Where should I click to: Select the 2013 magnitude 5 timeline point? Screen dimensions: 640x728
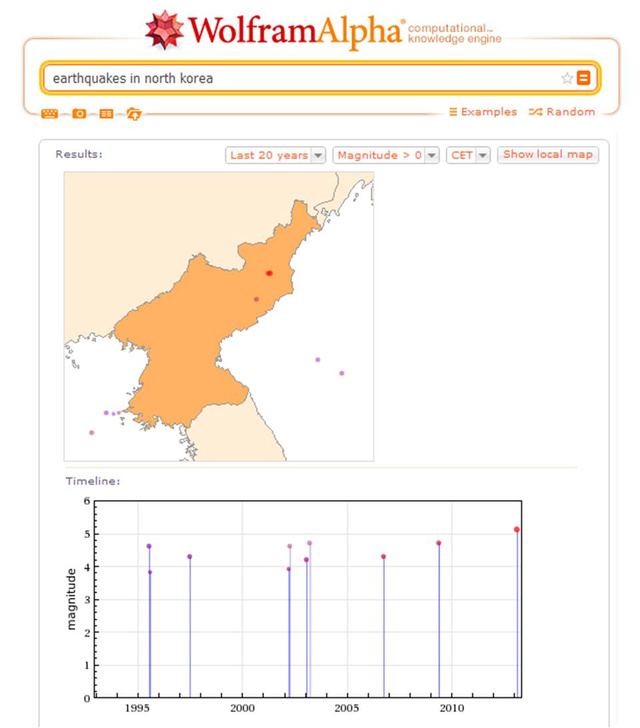pyautogui.click(x=517, y=529)
